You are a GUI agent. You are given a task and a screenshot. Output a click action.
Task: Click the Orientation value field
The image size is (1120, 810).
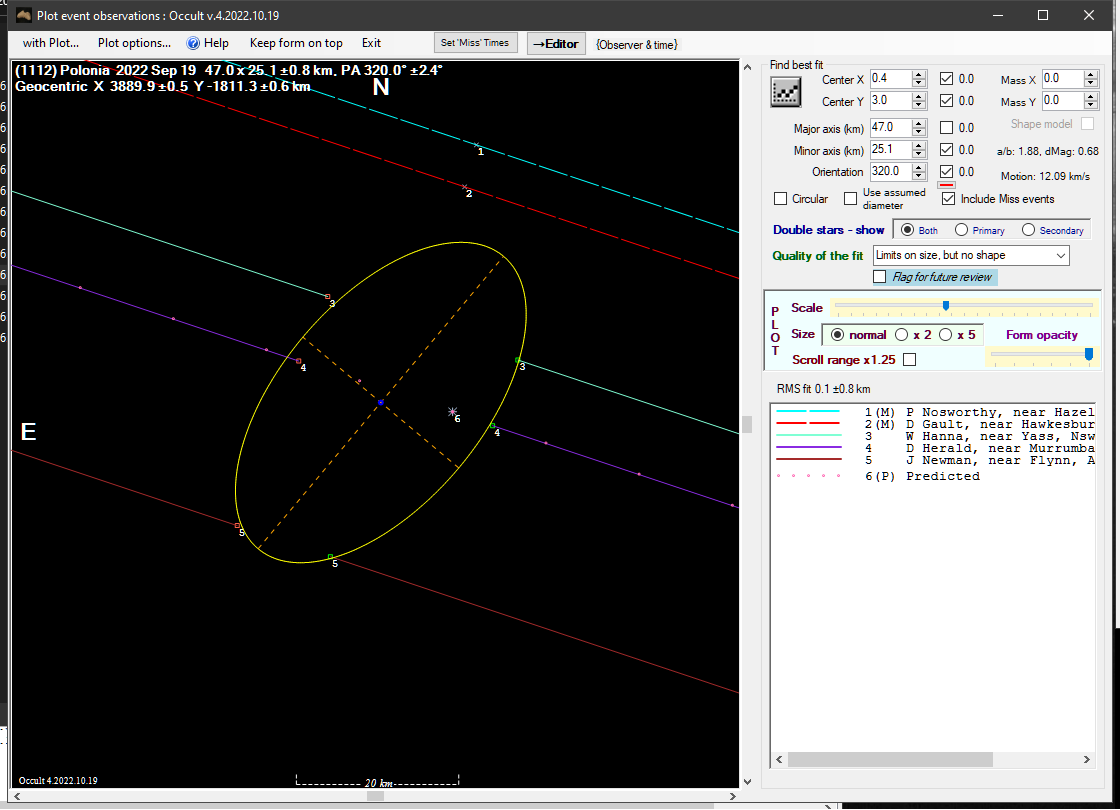(891, 171)
